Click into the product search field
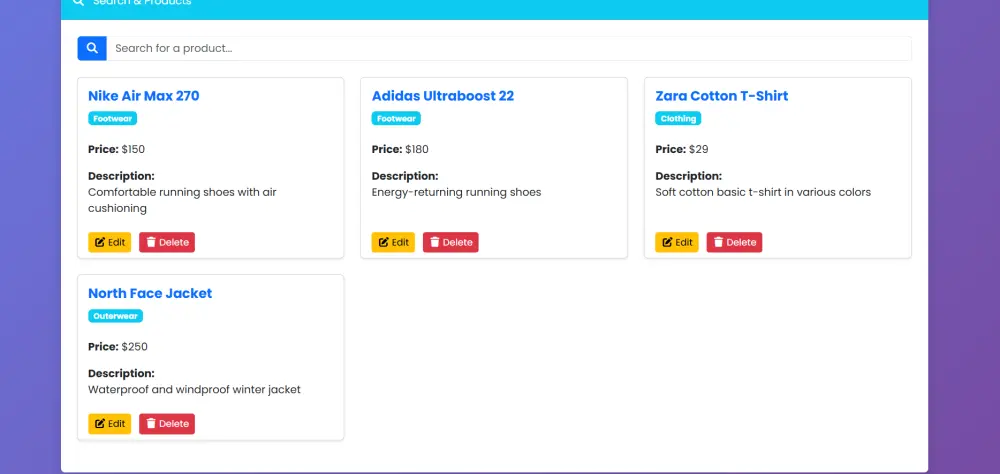1000x474 pixels. coord(508,48)
